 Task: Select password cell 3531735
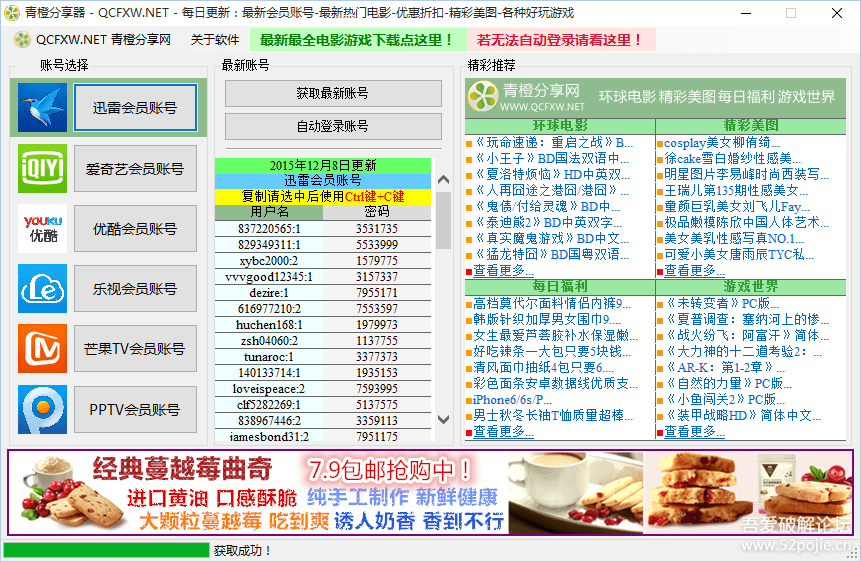click(377, 229)
